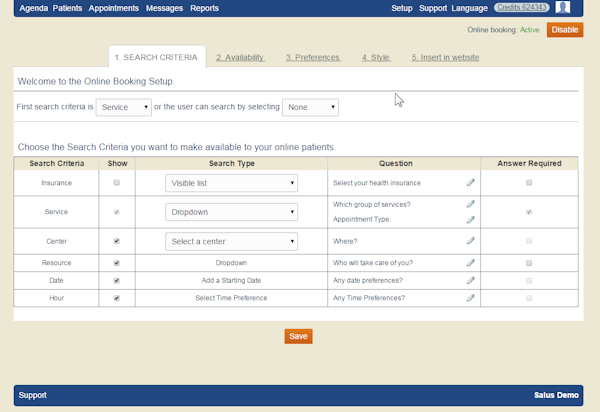Click the Resource row 'Dropdown' text

click(x=231, y=263)
